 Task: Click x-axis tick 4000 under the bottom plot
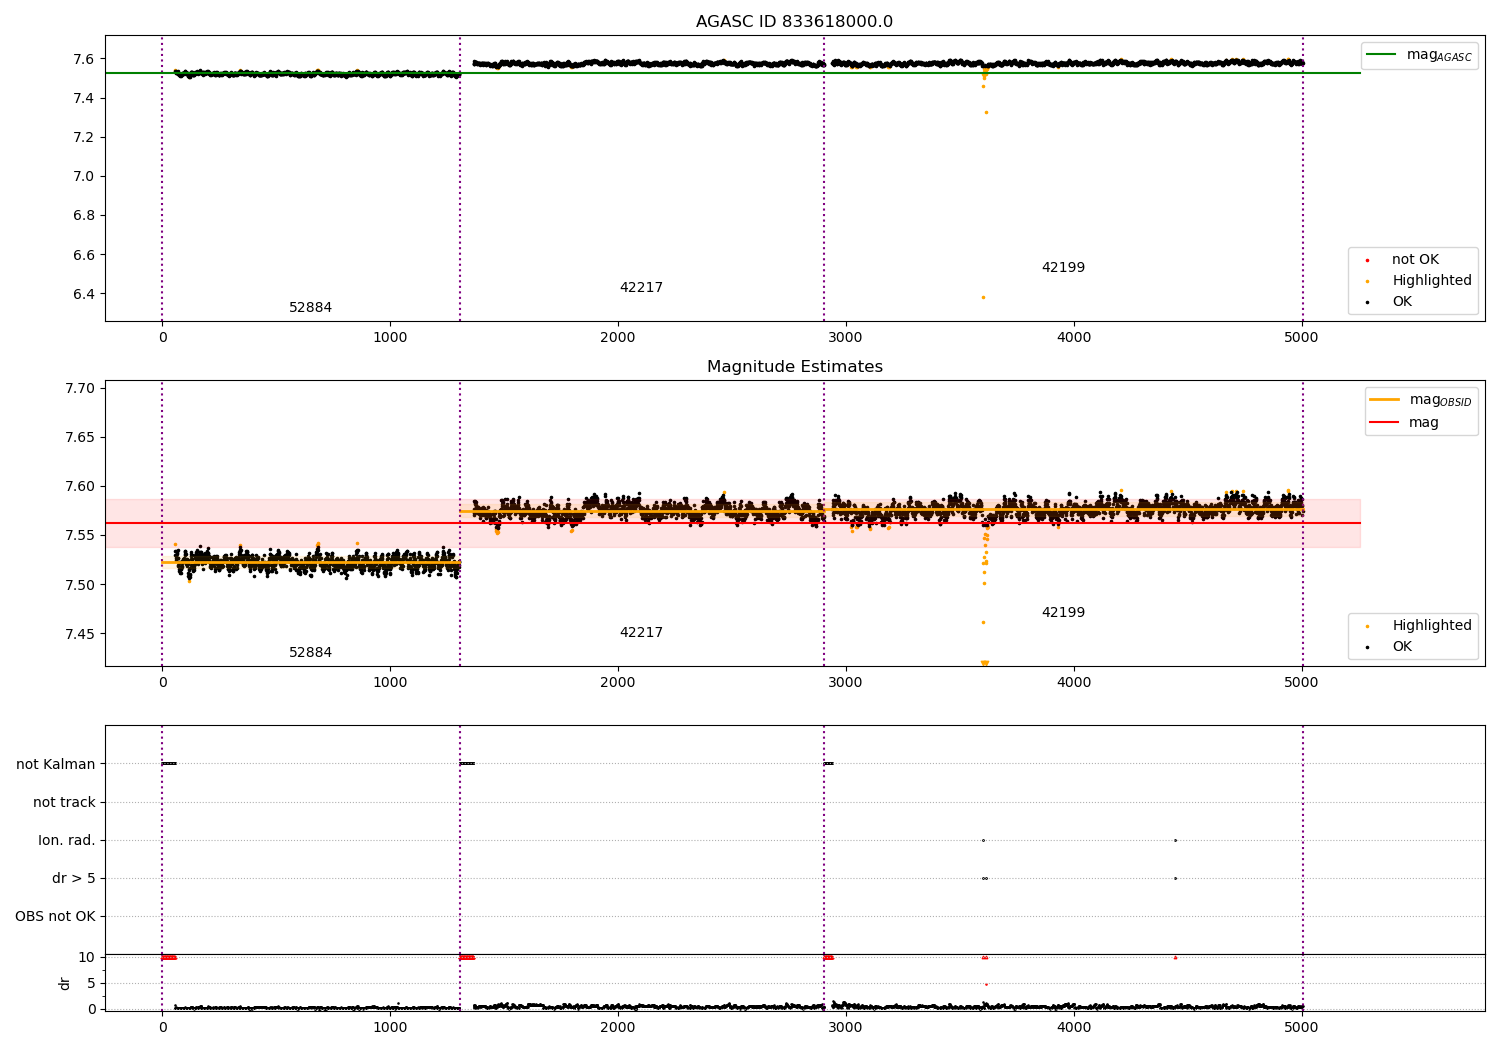[x=1074, y=1028]
